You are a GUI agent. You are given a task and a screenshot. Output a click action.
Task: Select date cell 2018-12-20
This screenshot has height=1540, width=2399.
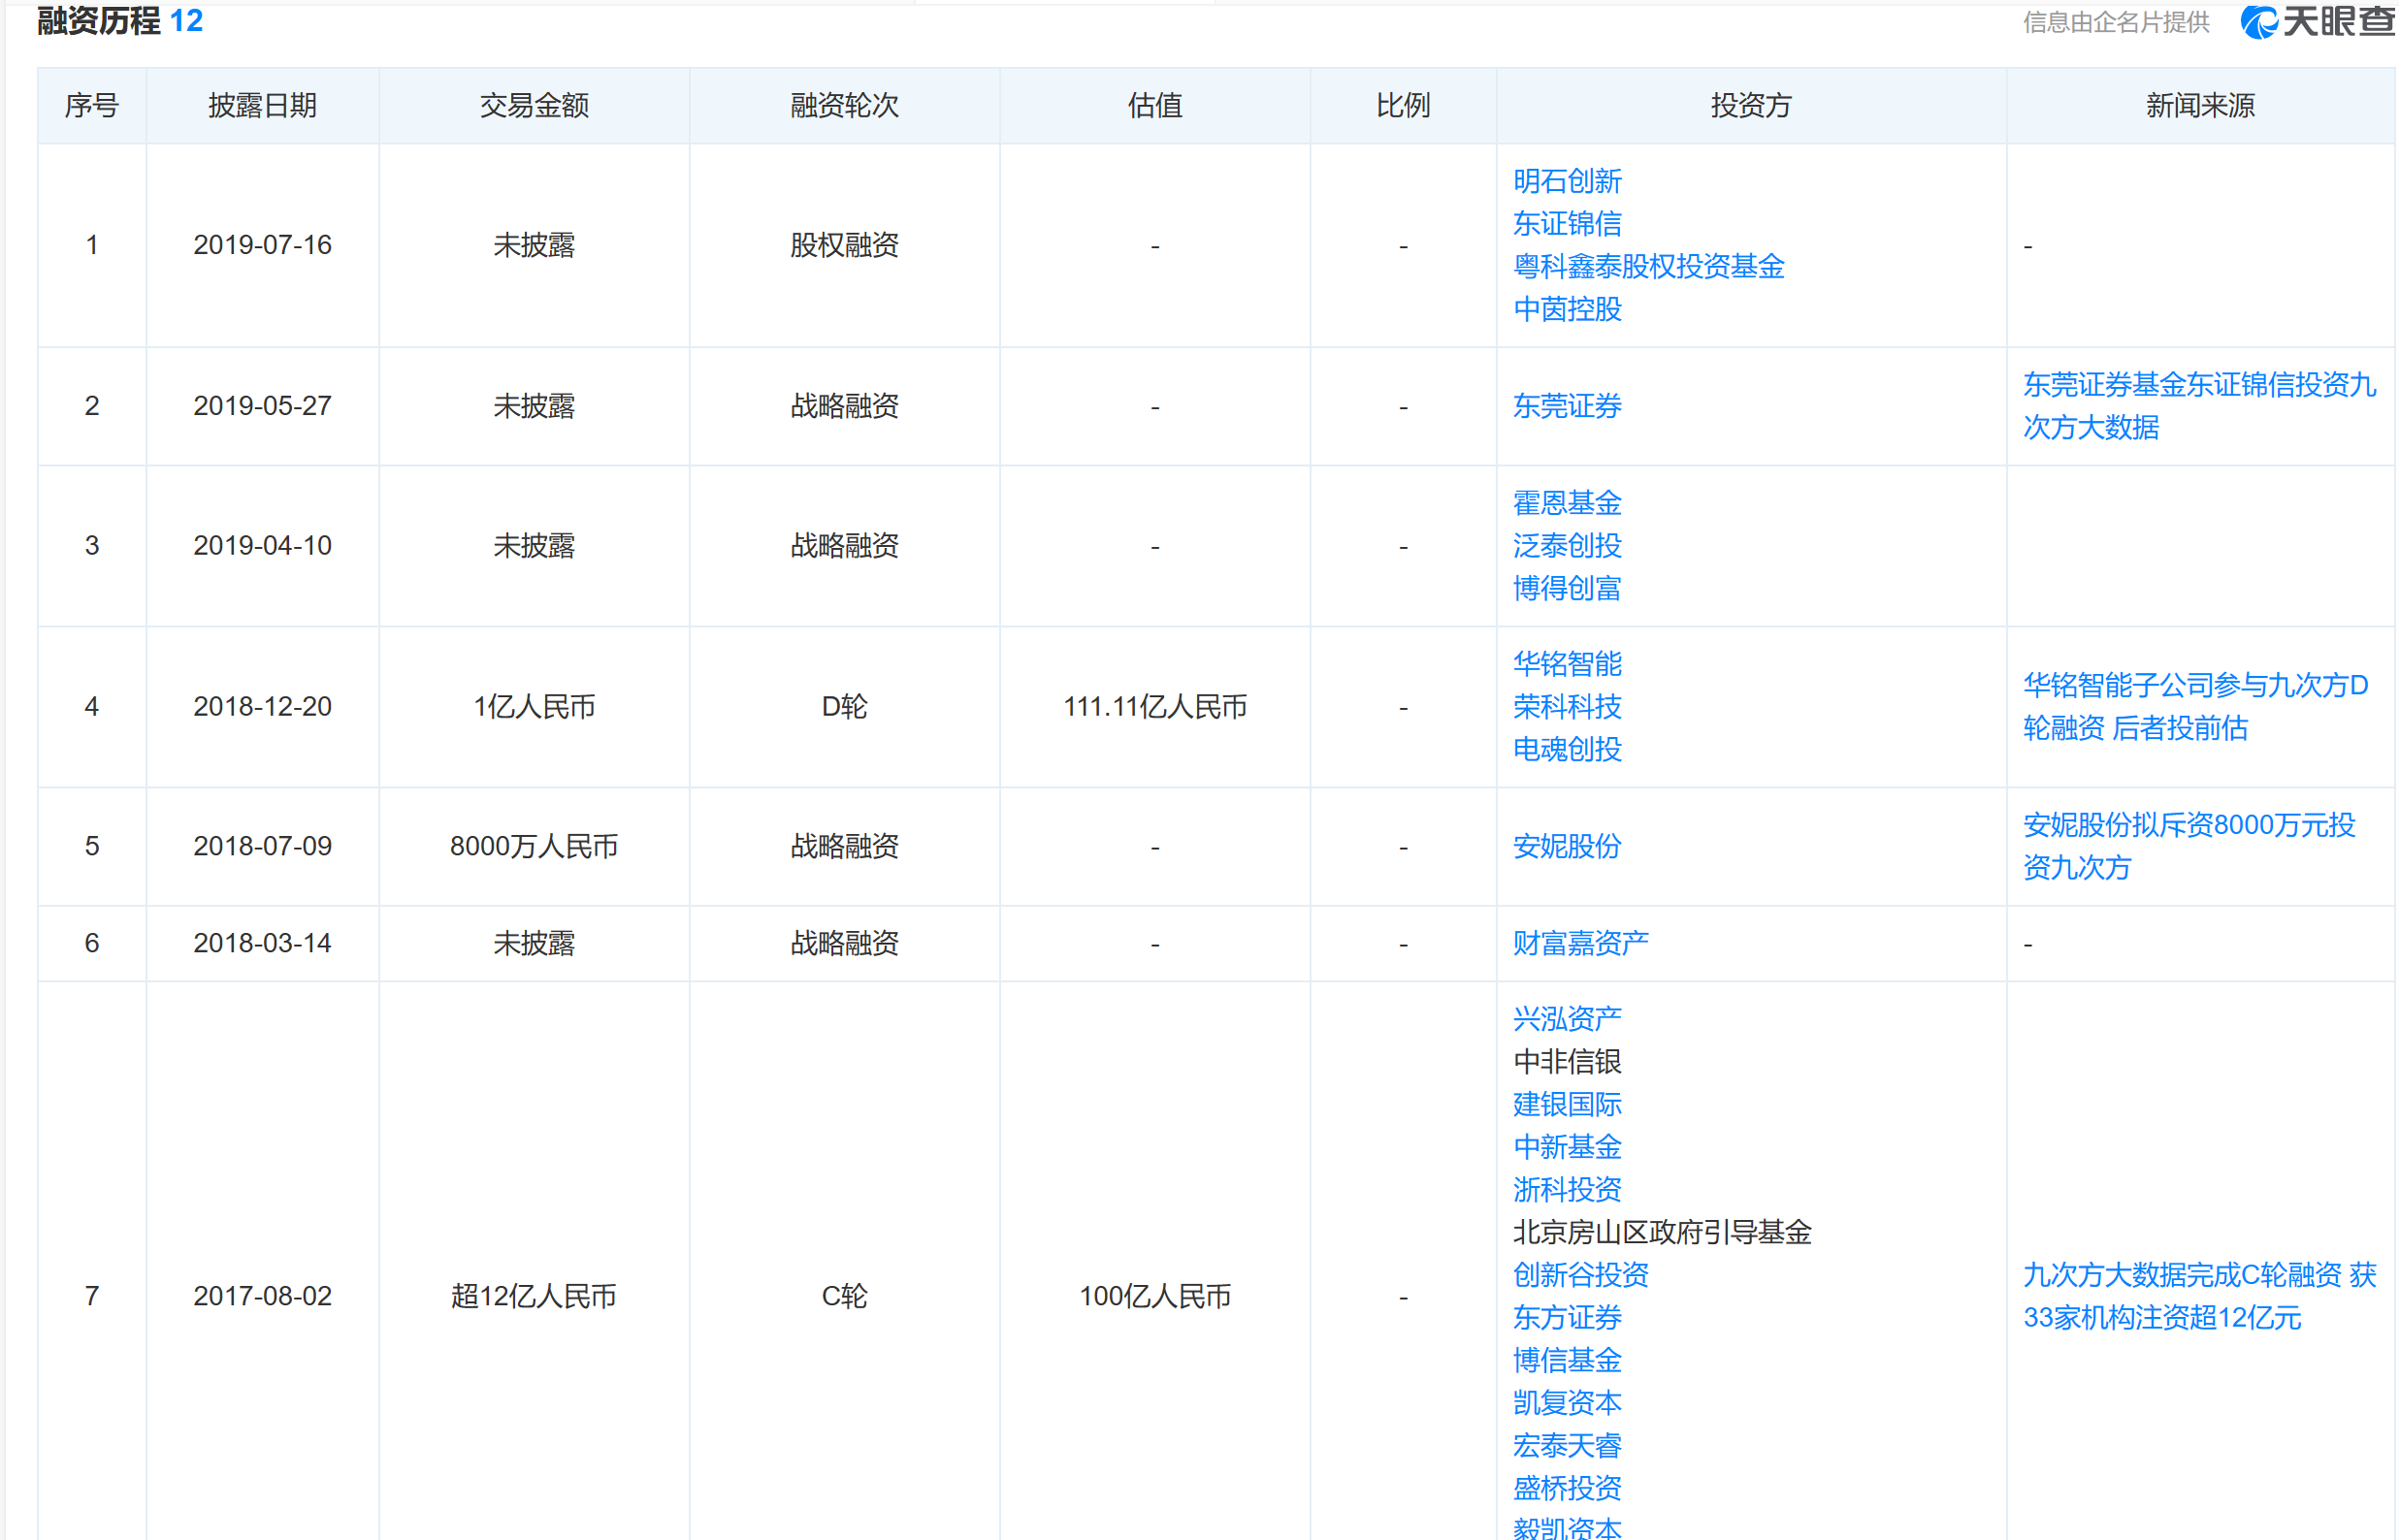(x=262, y=707)
